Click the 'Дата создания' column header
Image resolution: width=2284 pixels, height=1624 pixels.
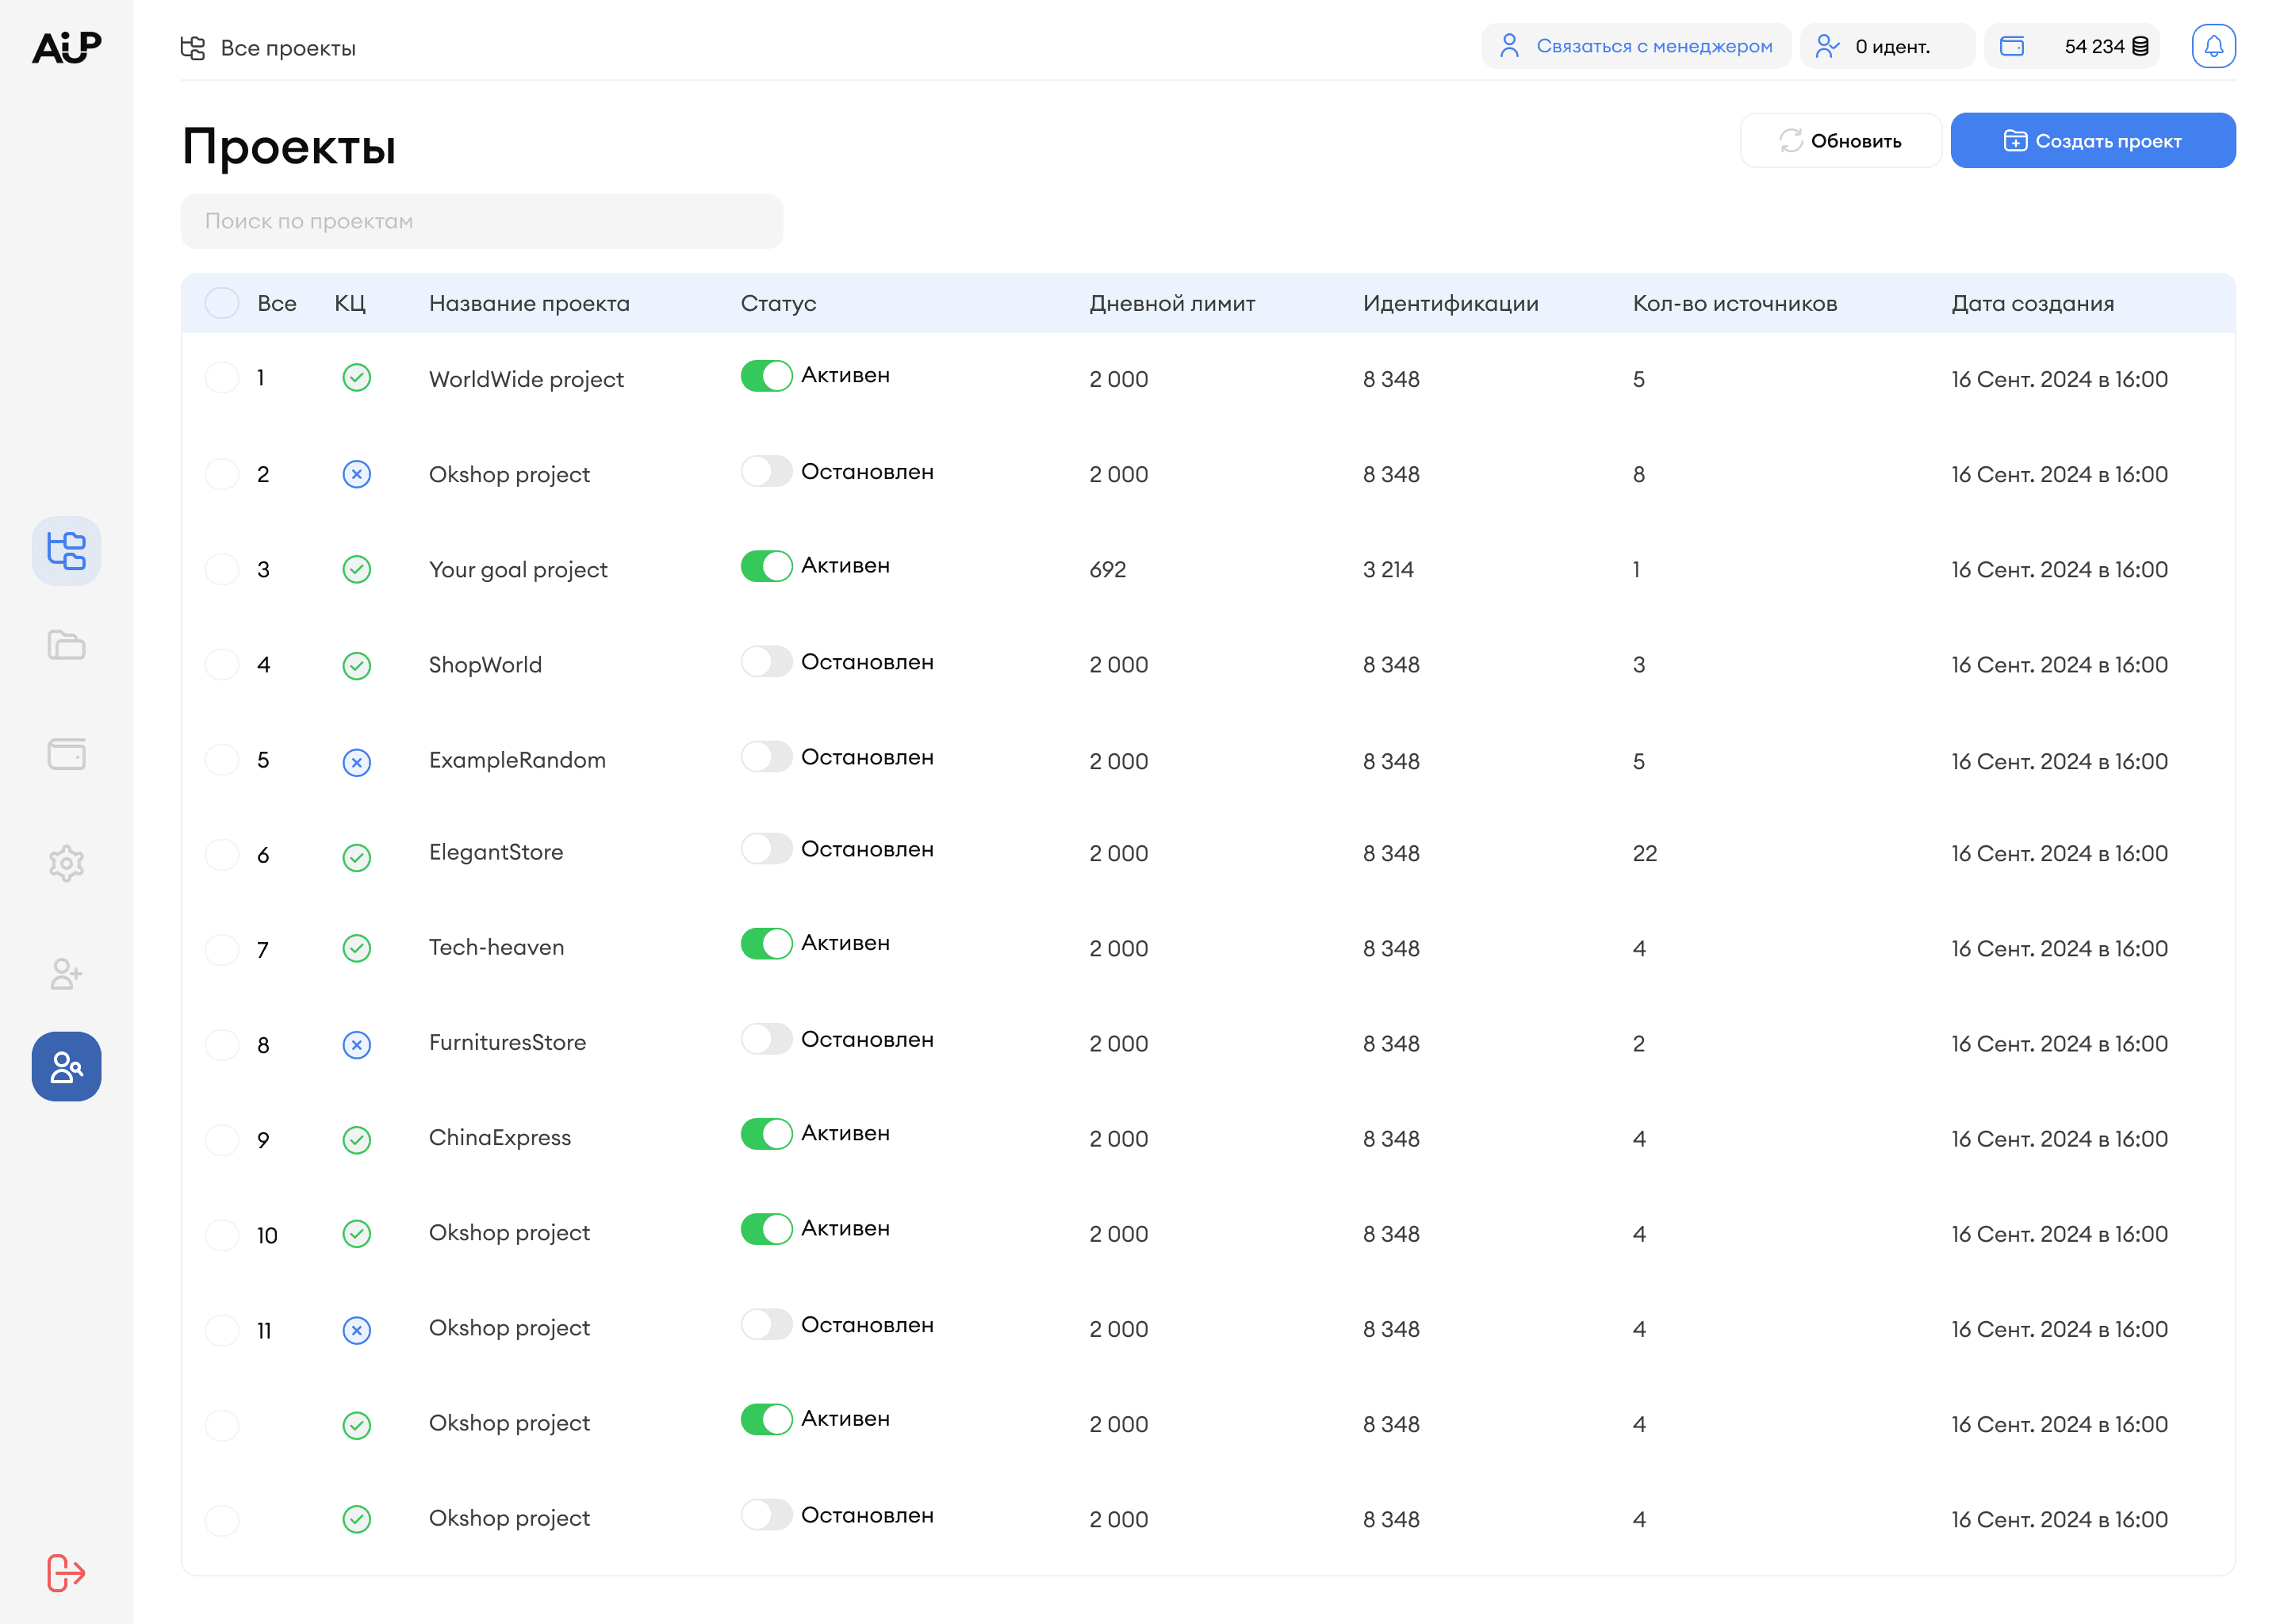pyautogui.click(x=2032, y=303)
